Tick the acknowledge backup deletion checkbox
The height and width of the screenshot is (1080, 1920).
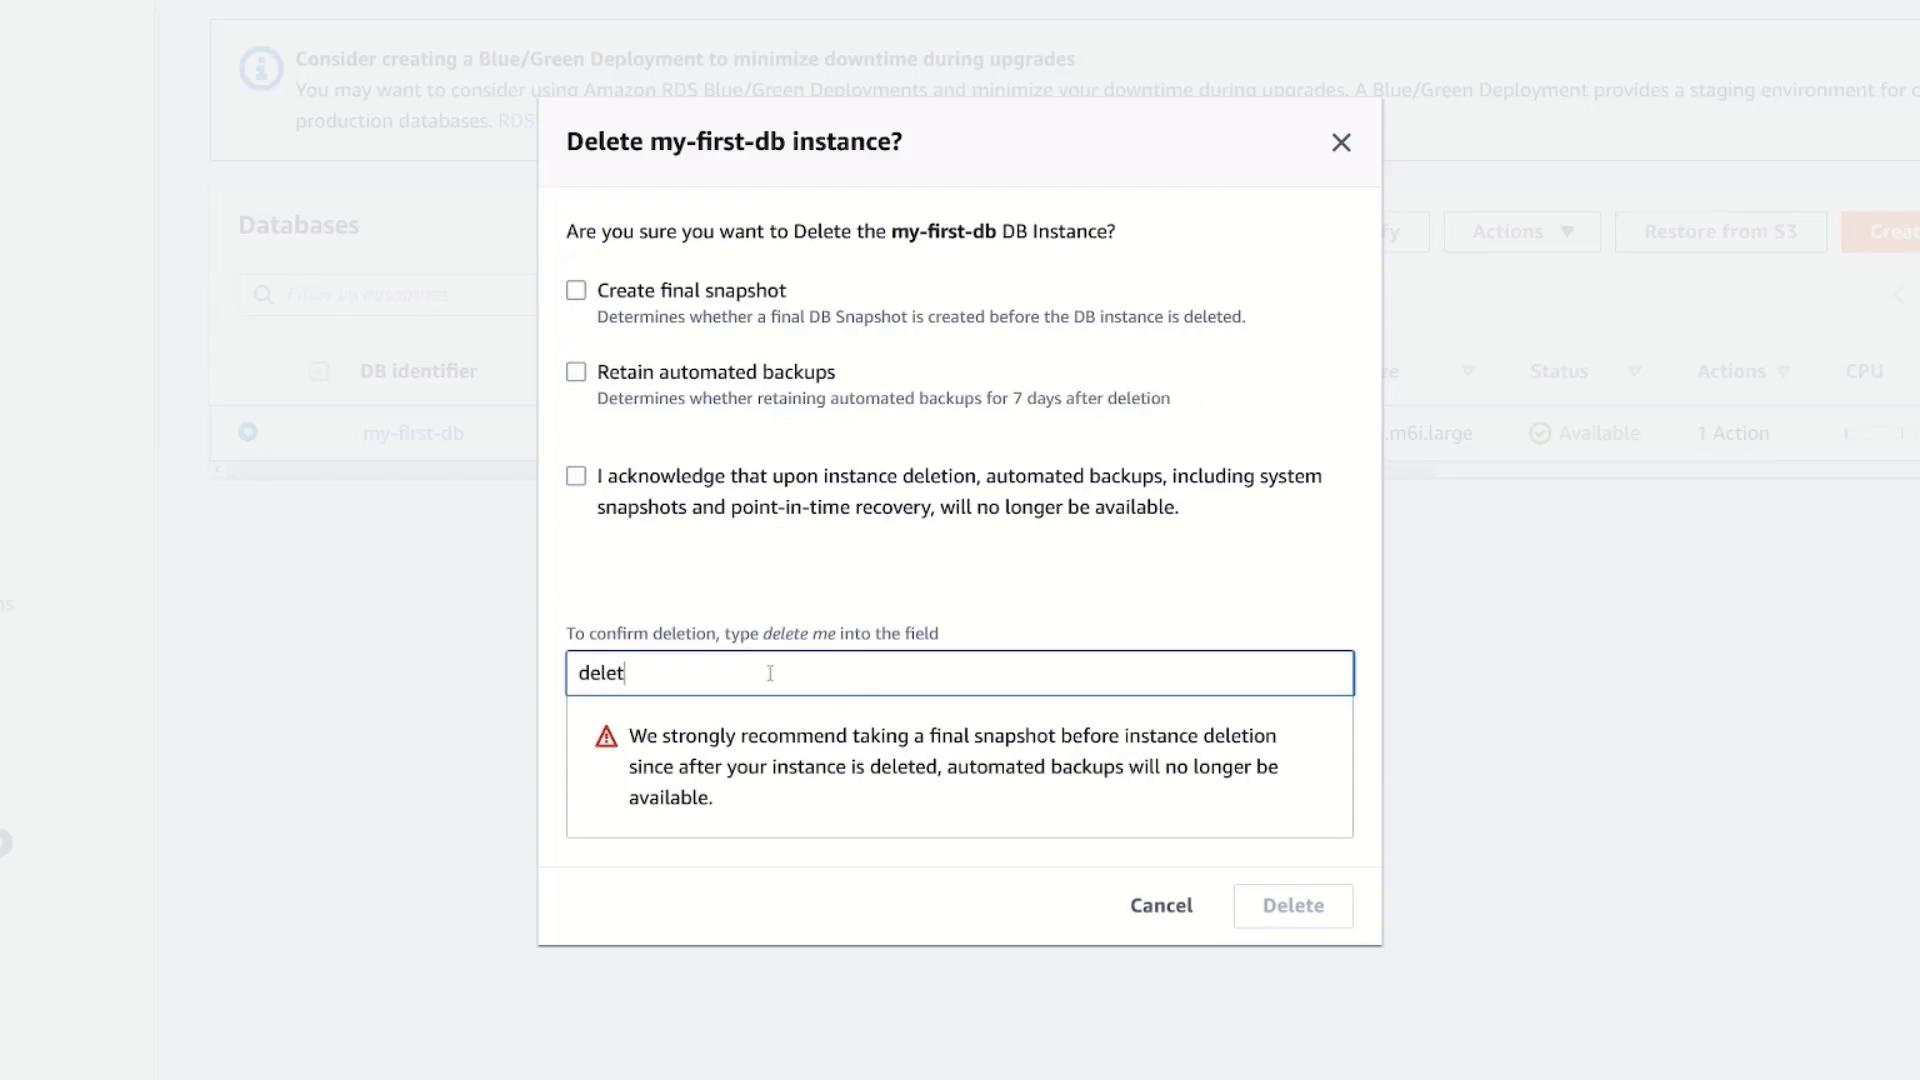576,477
